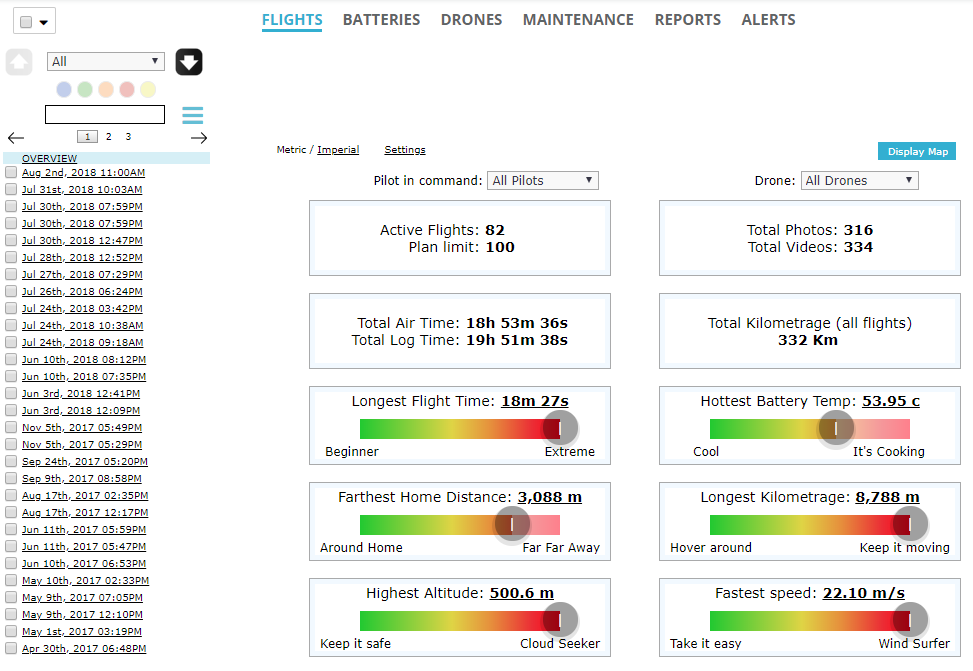Click the Longest Kilometrage 8,788 m link
973x671 pixels.
point(887,497)
